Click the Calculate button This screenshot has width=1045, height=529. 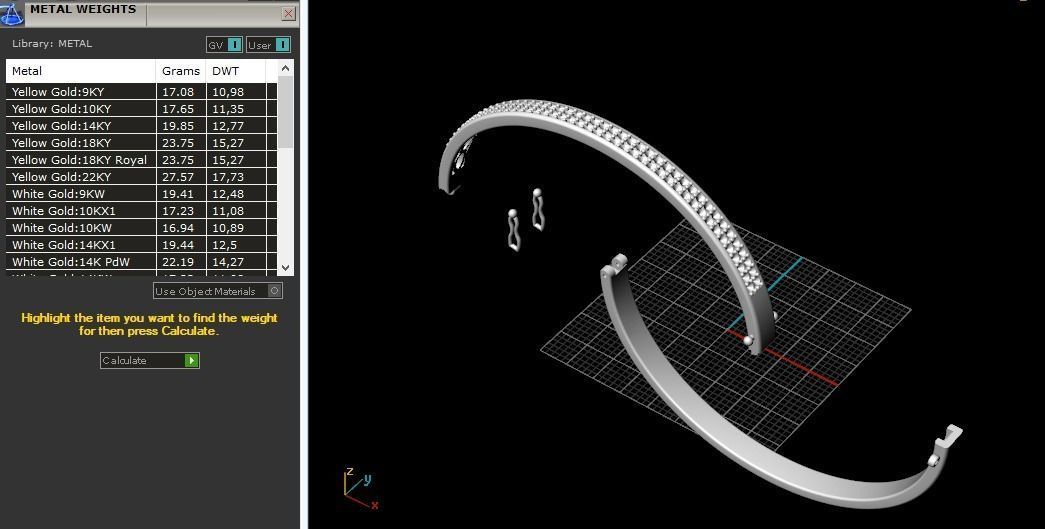[150, 360]
